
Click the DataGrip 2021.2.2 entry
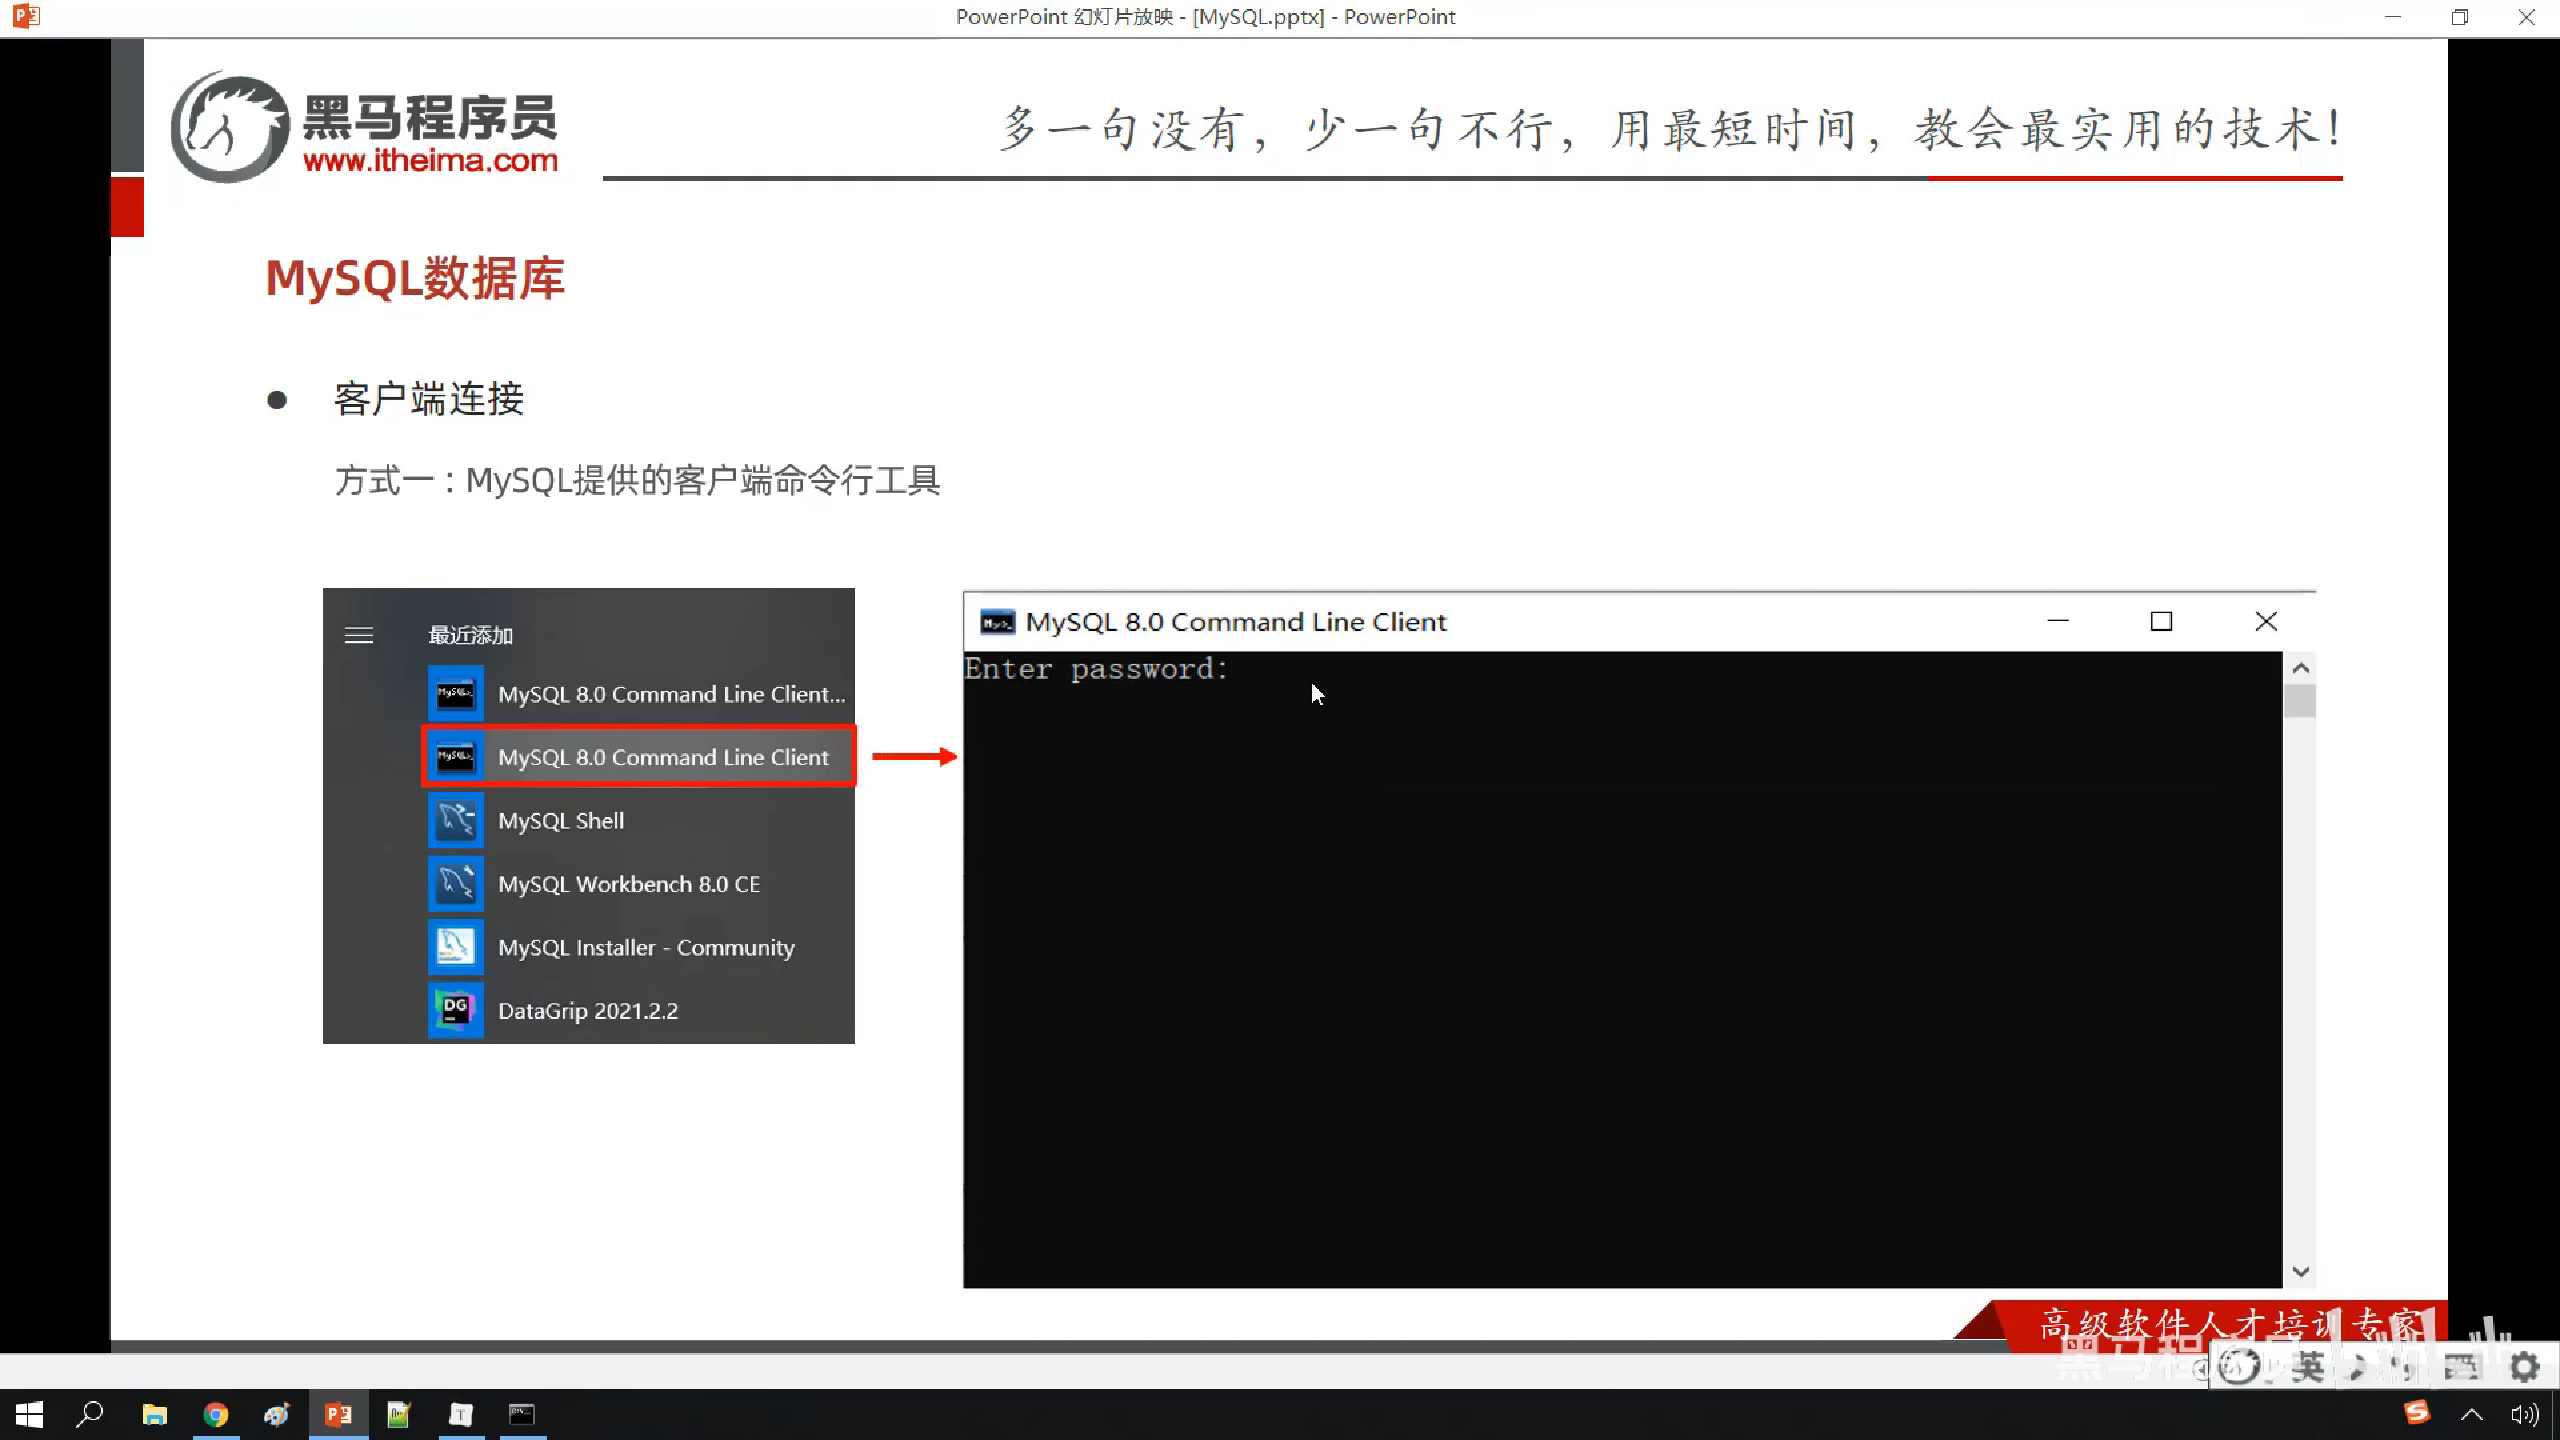[587, 1011]
